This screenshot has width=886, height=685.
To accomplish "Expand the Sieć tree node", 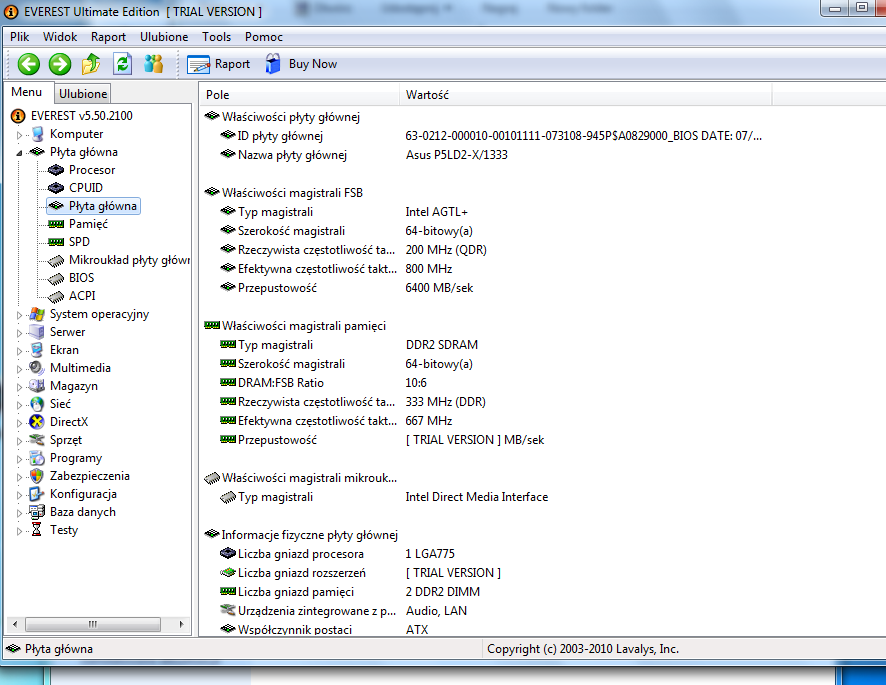I will tap(19, 405).
